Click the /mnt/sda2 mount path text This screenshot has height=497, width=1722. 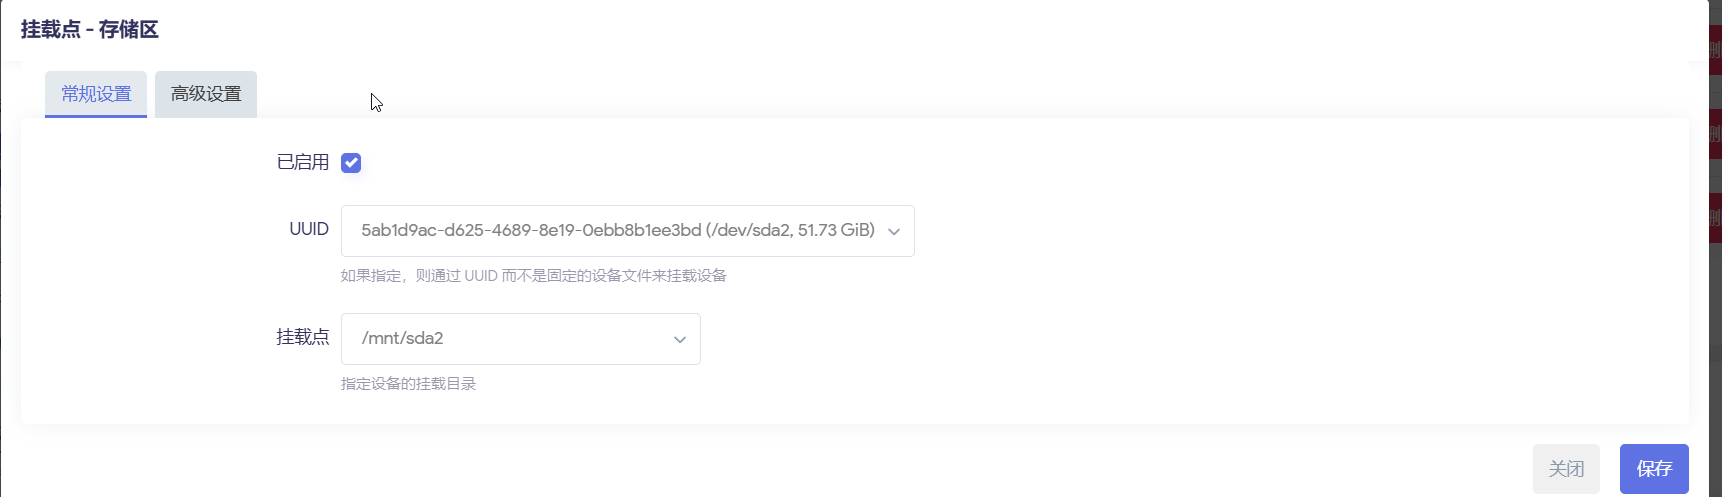click(402, 338)
